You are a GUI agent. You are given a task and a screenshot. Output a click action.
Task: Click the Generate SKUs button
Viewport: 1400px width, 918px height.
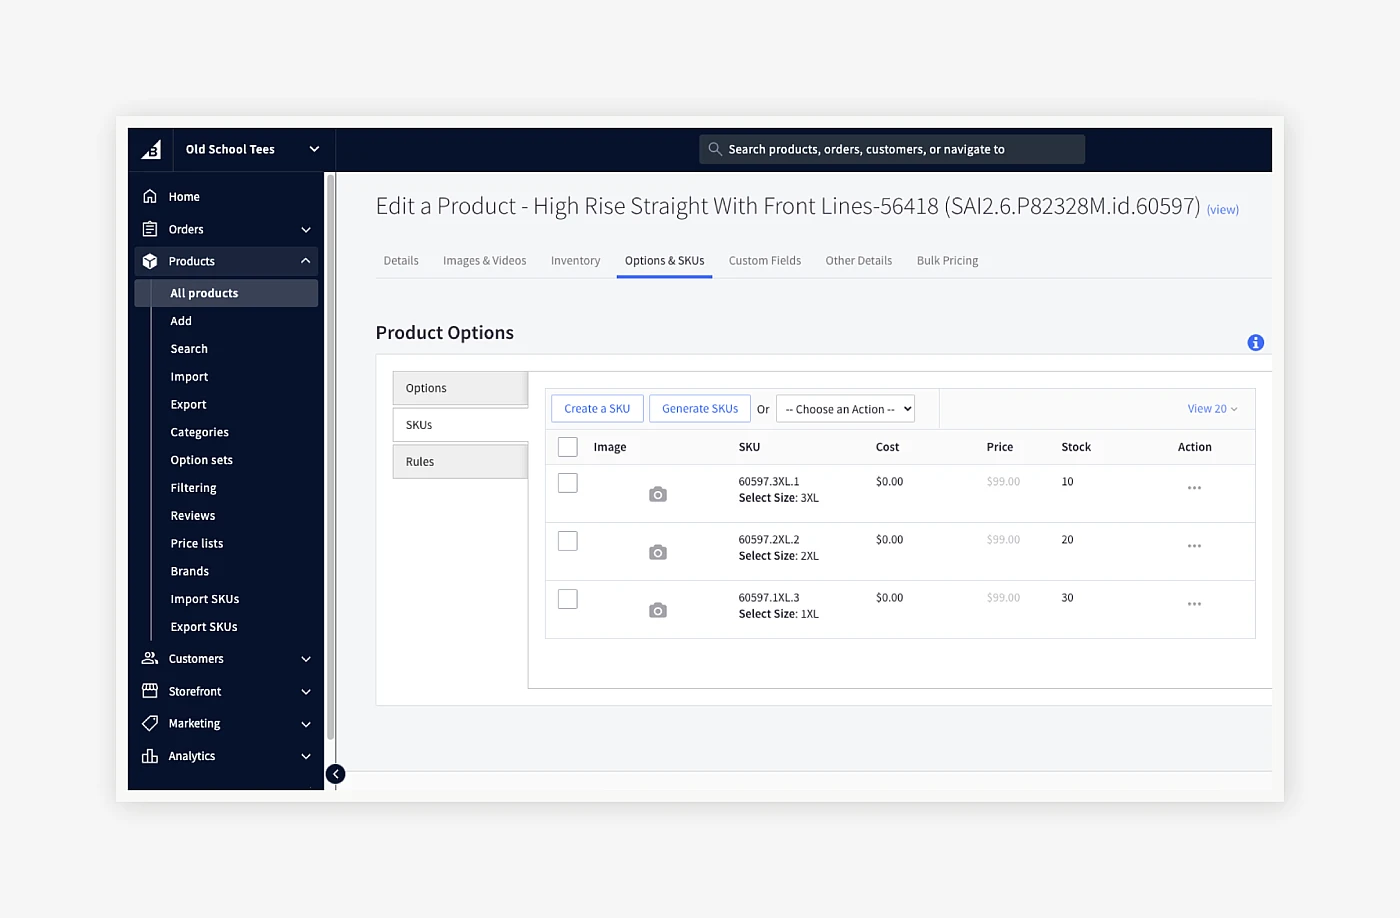pyautogui.click(x=700, y=409)
